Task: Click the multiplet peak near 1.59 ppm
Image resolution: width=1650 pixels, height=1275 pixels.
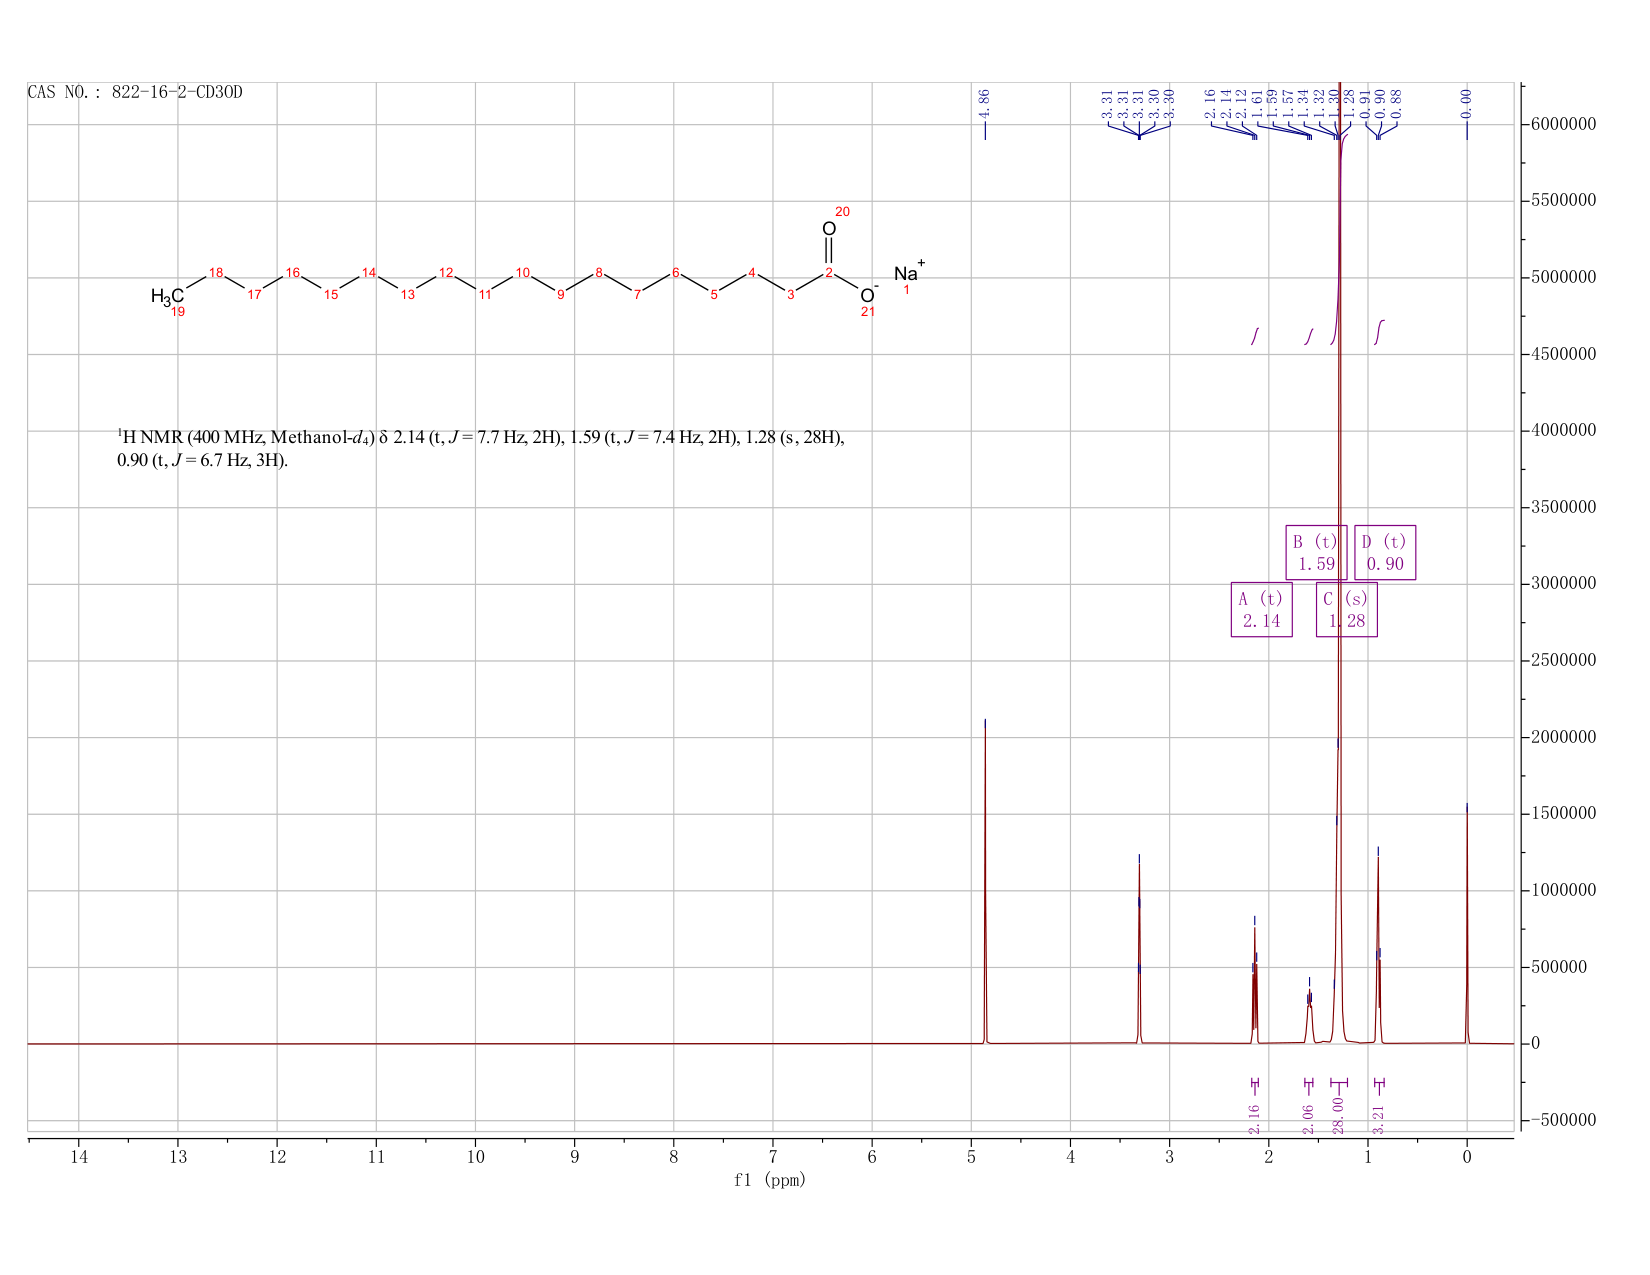Action: (1309, 1015)
